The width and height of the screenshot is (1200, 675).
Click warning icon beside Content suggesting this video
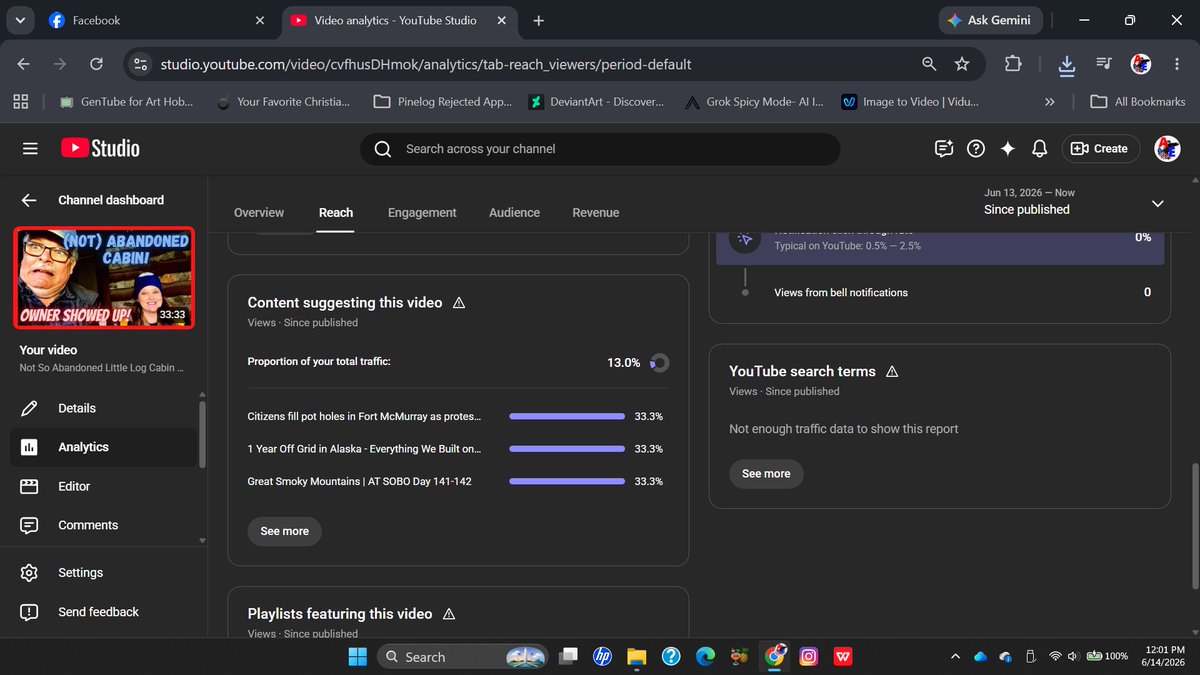[459, 302]
